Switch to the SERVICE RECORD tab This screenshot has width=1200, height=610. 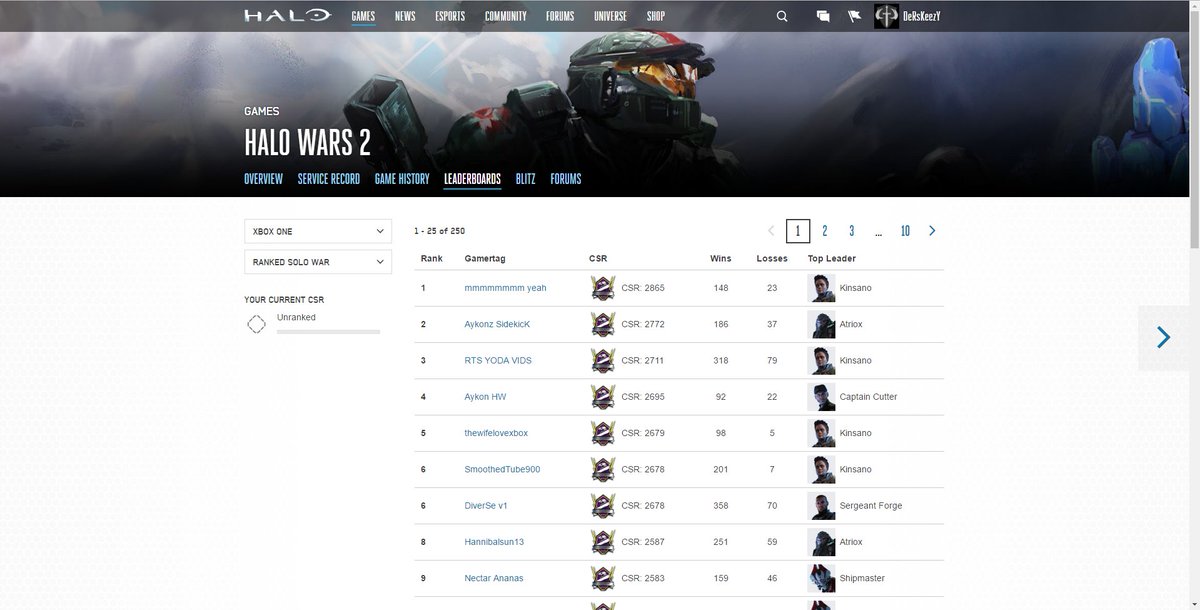click(329, 179)
